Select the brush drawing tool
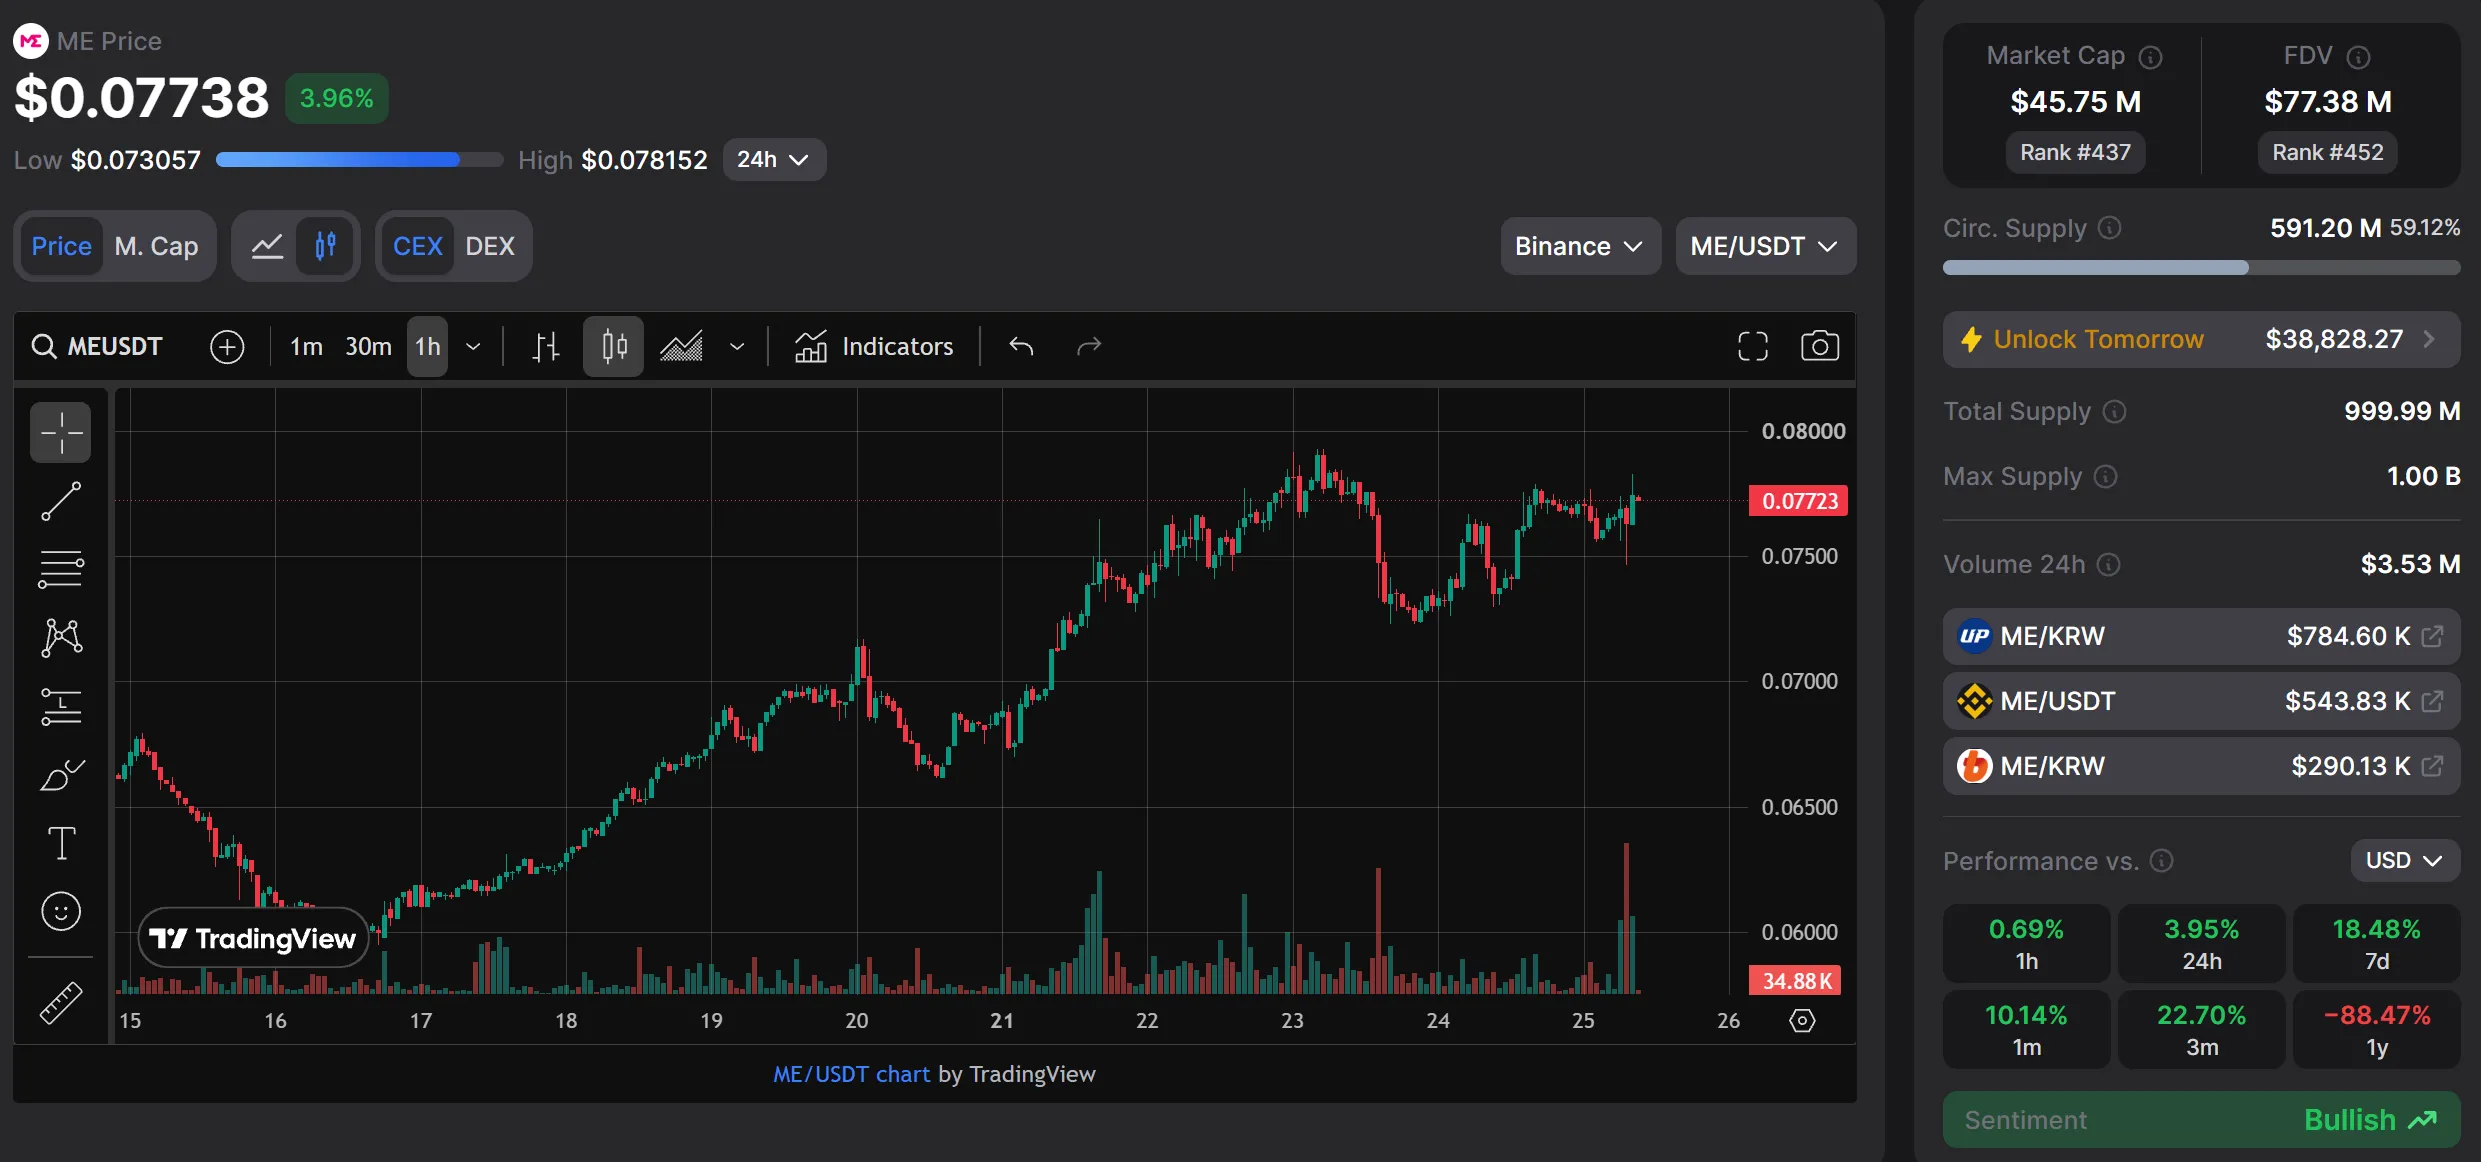Viewport: 2481px width, 1162px height. pos(61,775)
